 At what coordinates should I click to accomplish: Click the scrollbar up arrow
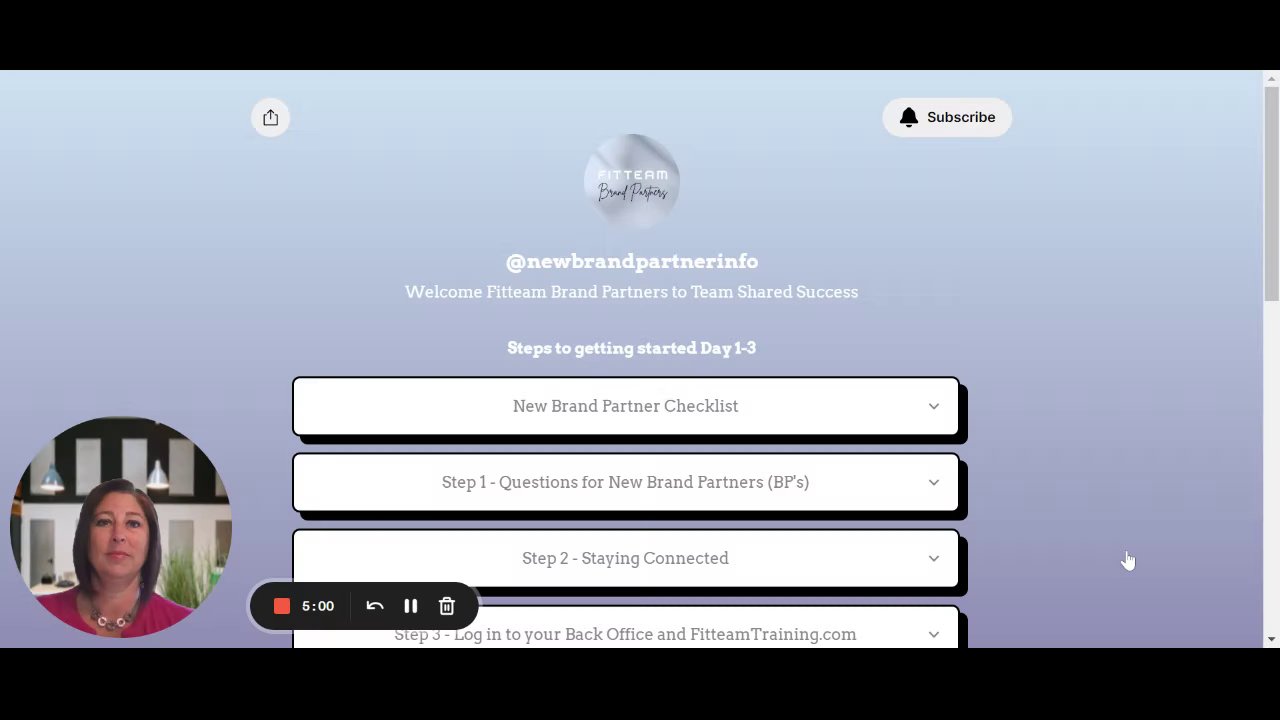[x=1271, y=78]
